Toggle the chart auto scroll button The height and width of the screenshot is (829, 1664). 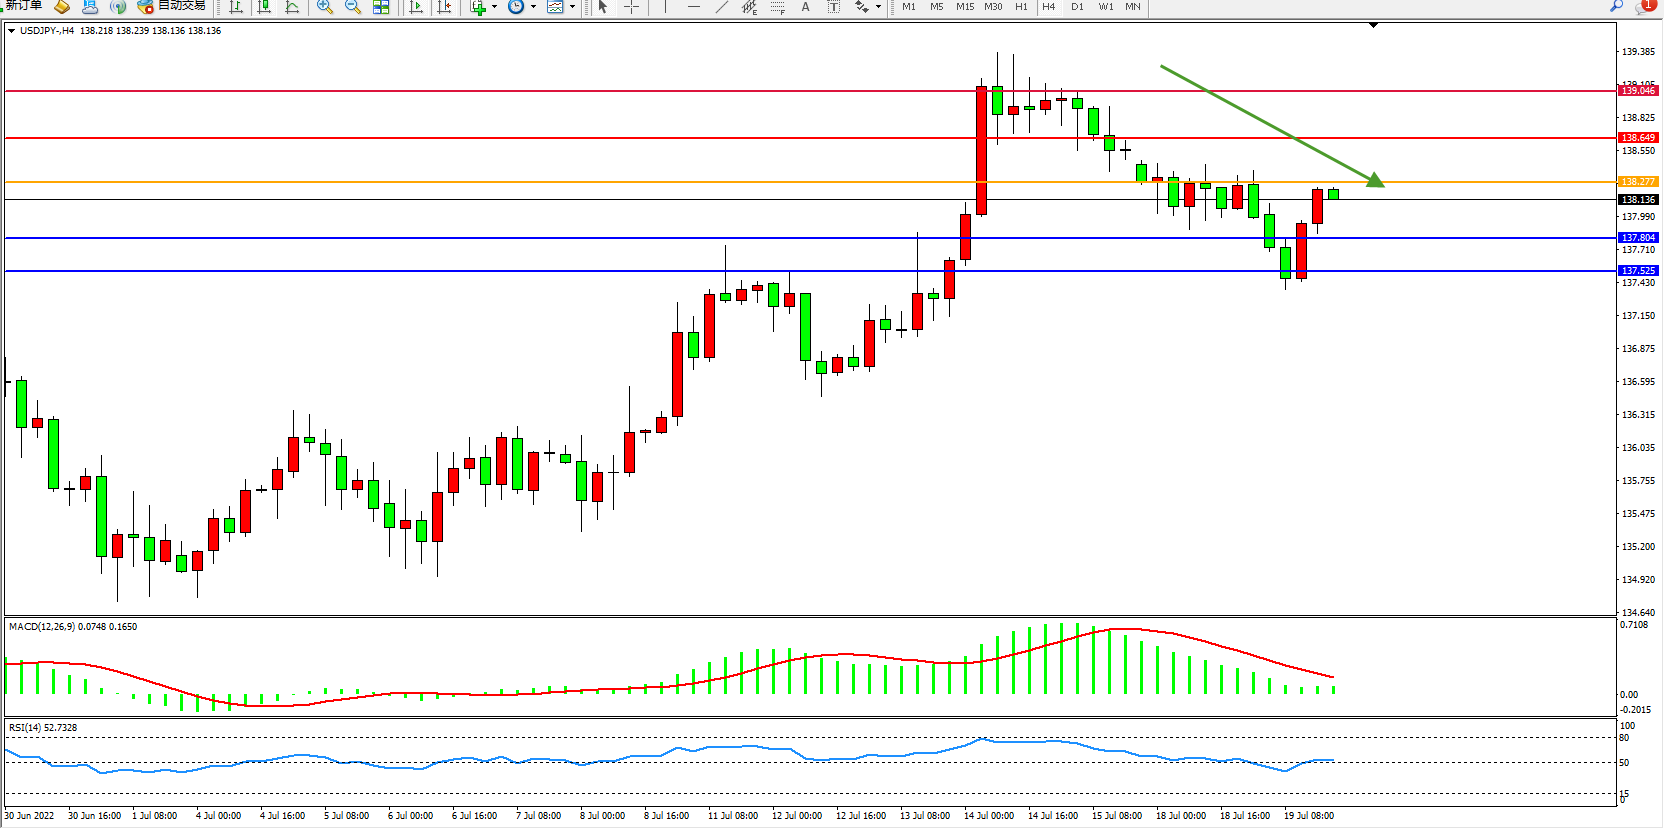click(416, 7)
